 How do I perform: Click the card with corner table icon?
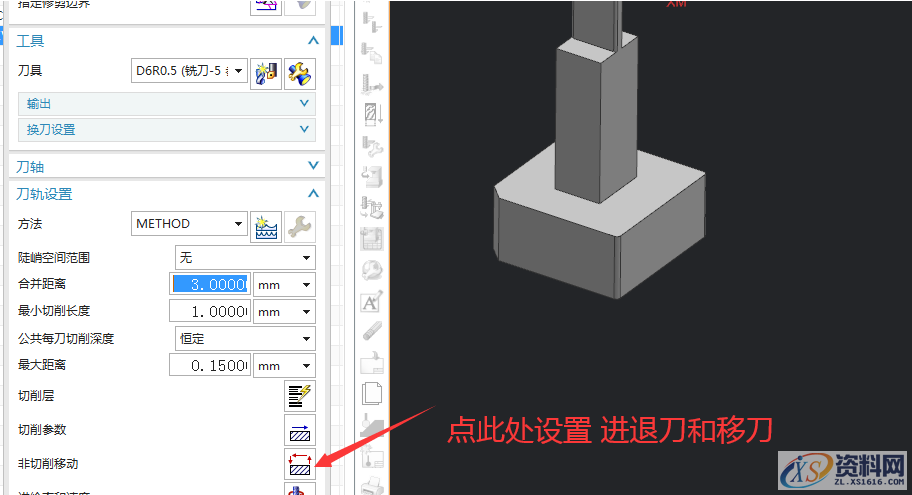[372, 363]
